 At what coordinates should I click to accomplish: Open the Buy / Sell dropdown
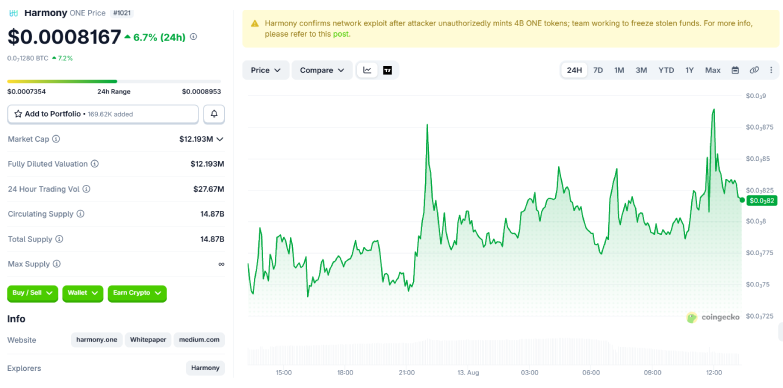tap(32, 293)
